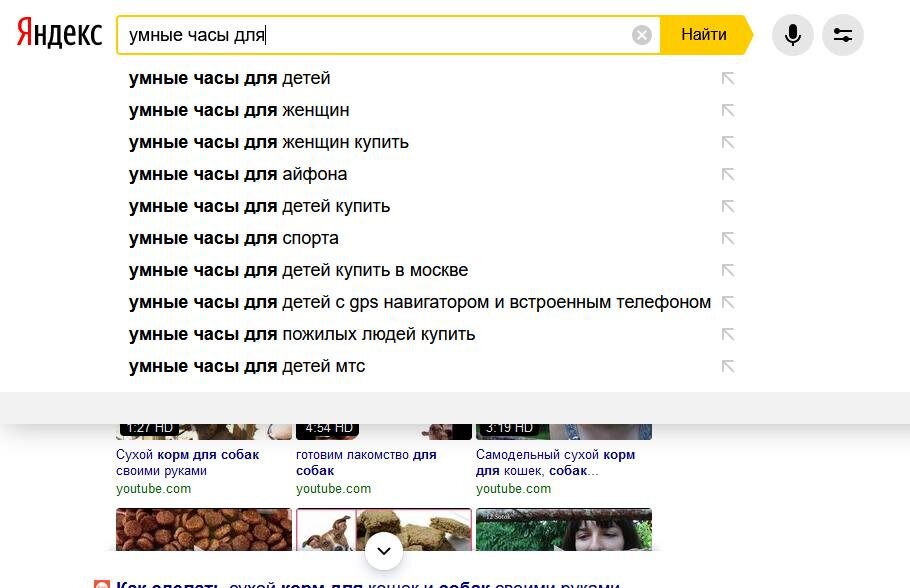
Task: Start voice search with the microphone icon
Action: 792,35
